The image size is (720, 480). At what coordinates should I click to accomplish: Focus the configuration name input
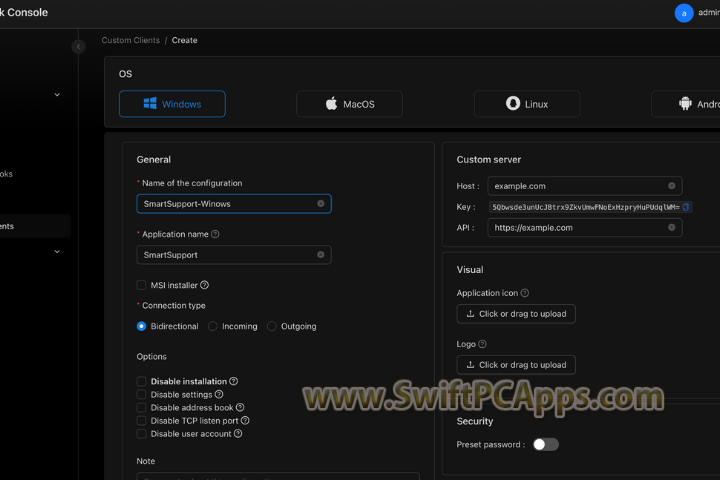point(234,203)
